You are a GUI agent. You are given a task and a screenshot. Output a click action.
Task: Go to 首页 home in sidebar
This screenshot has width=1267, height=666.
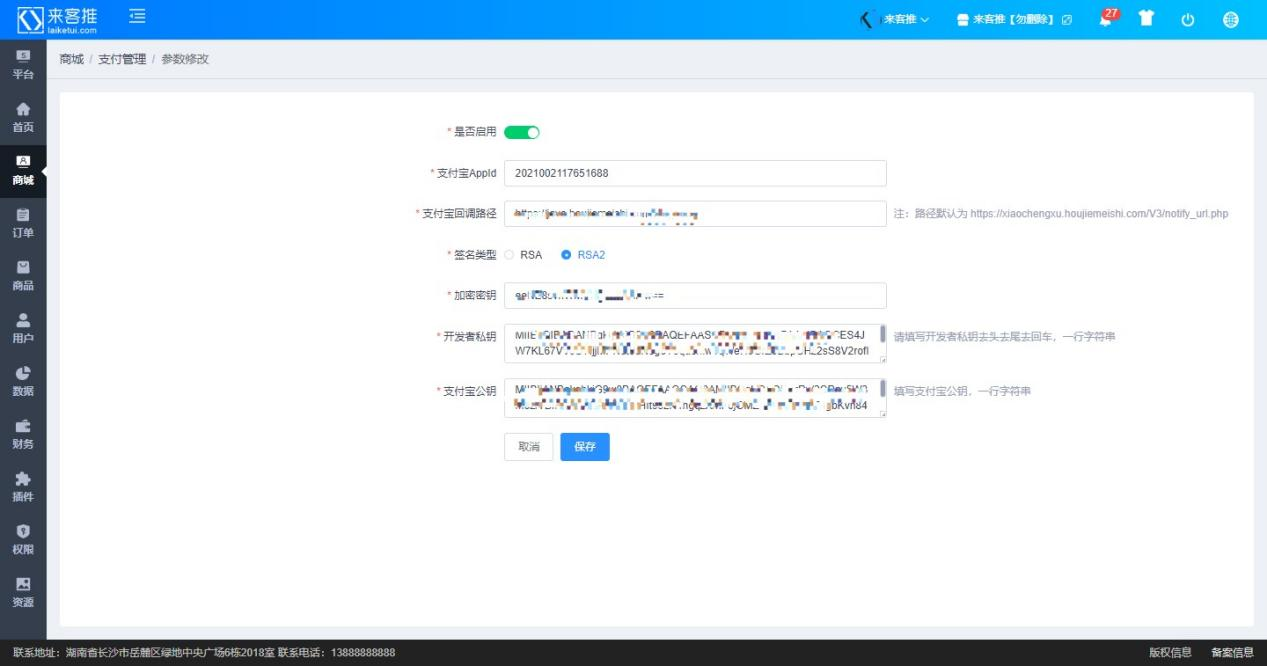click(x=23, y=118)
